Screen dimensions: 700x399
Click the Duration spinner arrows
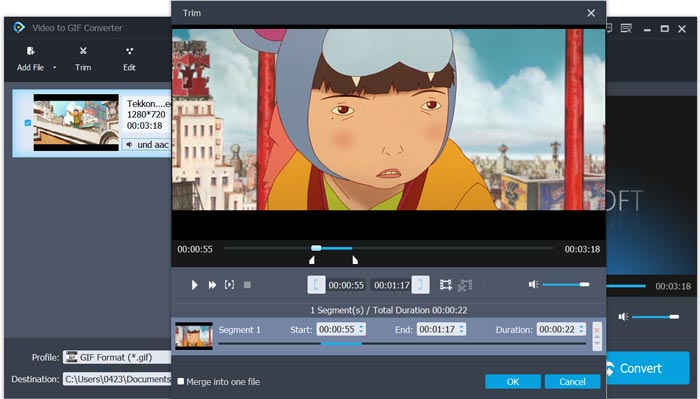(581, 329)
